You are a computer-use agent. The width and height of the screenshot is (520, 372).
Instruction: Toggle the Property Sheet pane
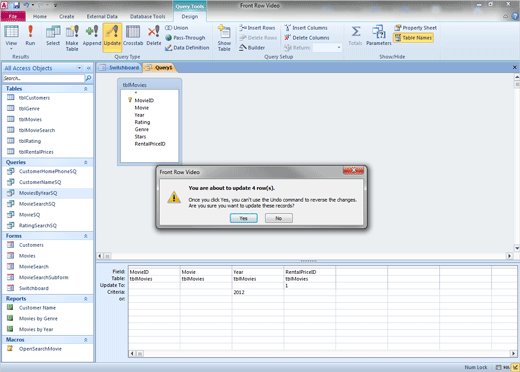point(415,28)
